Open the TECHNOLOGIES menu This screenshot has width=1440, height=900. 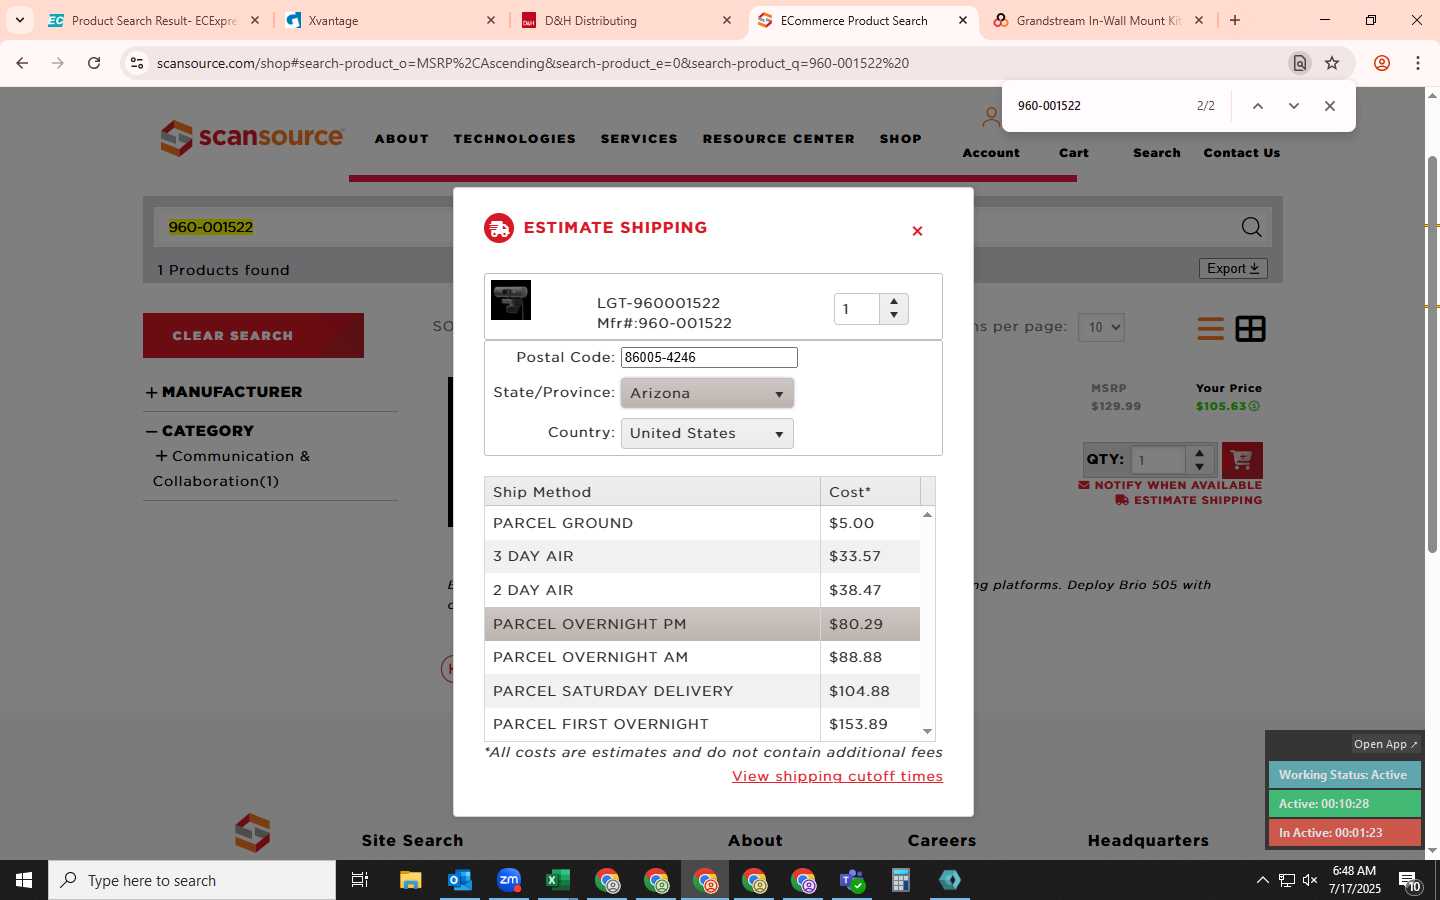coord(515,139)
